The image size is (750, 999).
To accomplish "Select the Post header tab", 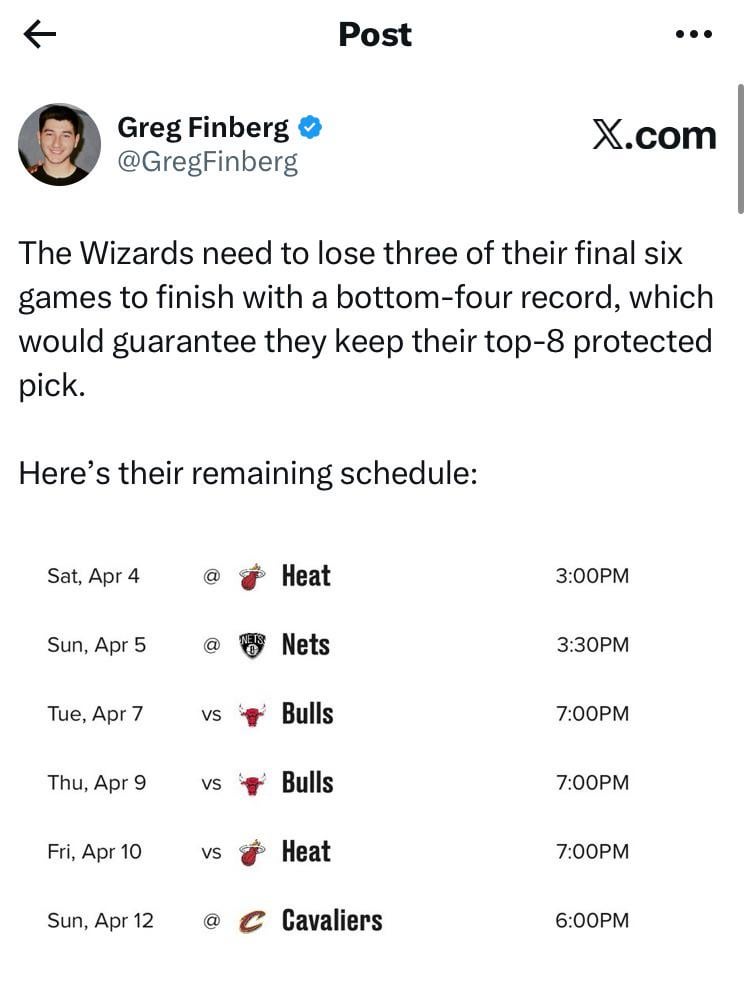I will [x=375, y=34].
